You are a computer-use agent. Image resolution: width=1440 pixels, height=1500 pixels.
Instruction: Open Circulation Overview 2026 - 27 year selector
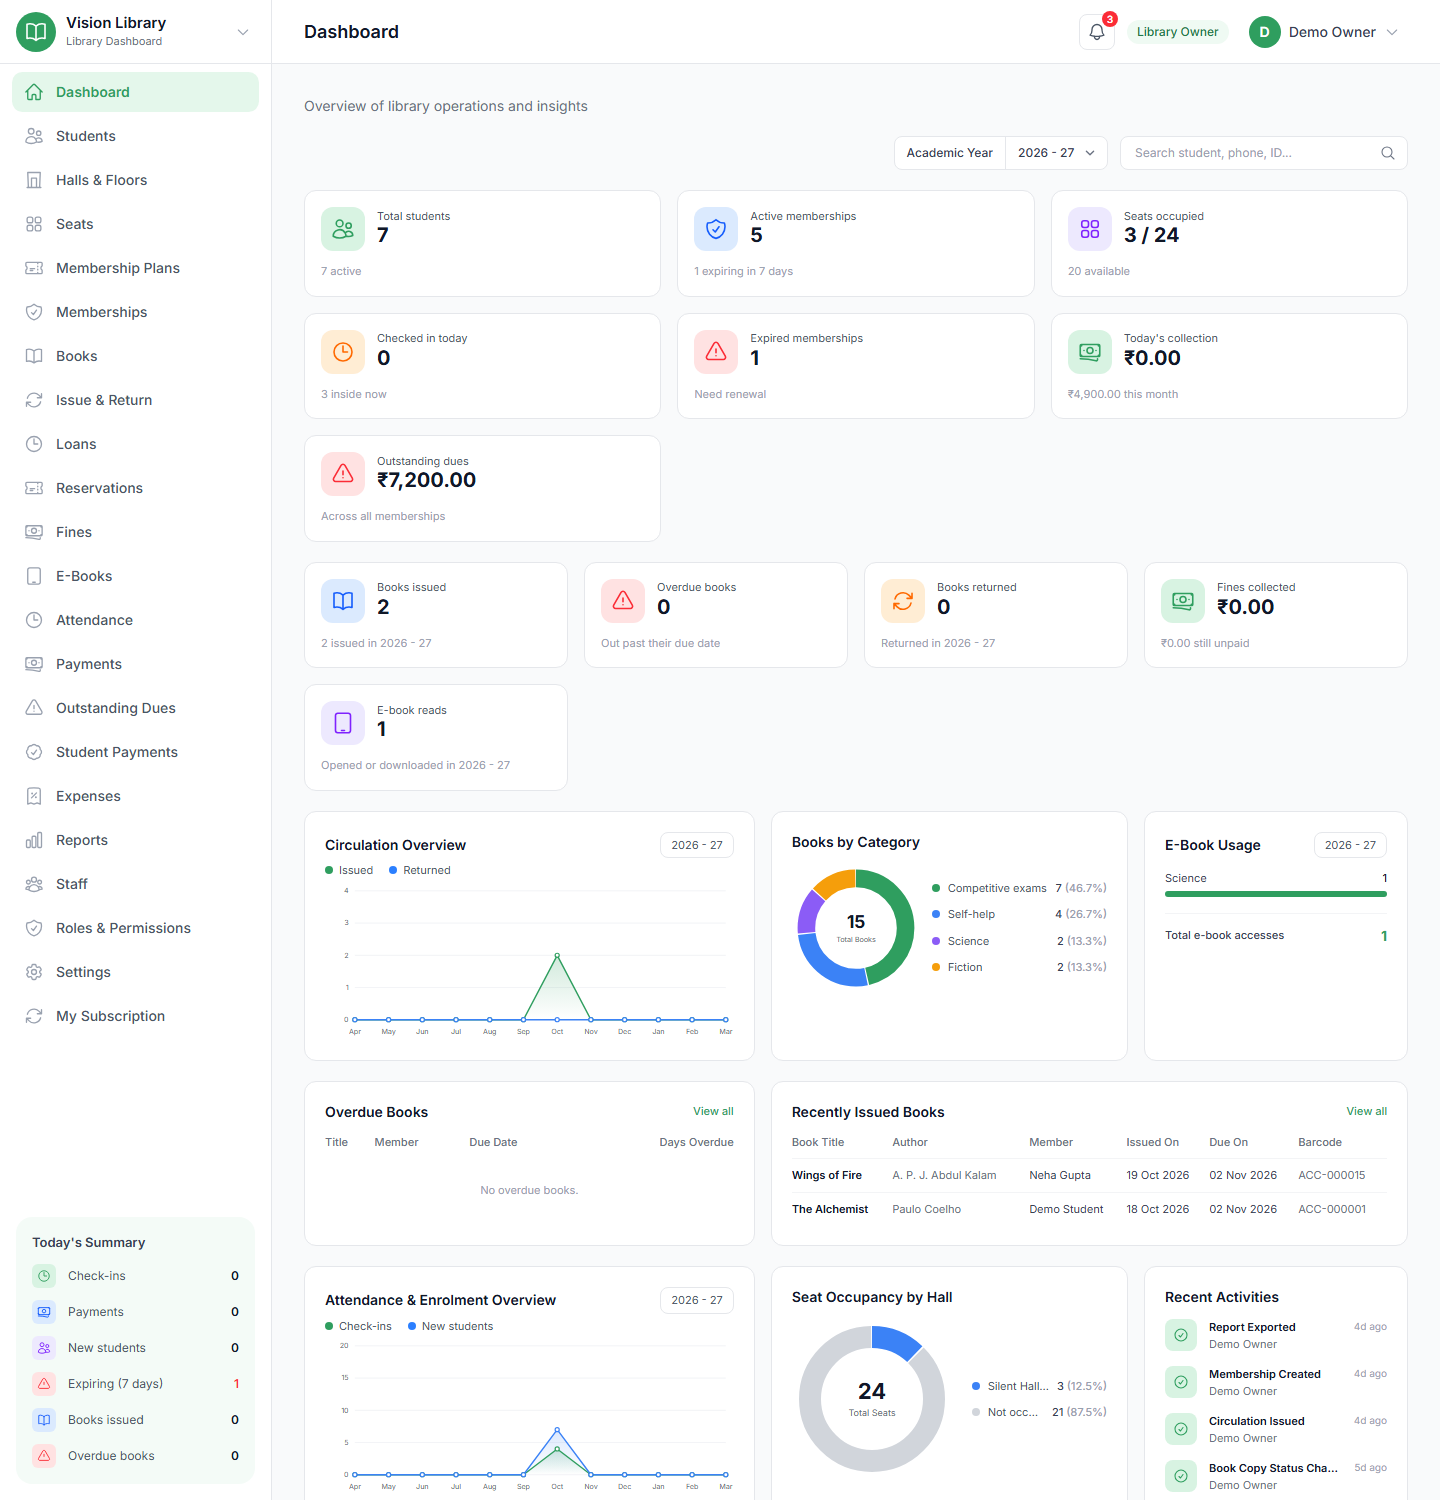(697, 845)
